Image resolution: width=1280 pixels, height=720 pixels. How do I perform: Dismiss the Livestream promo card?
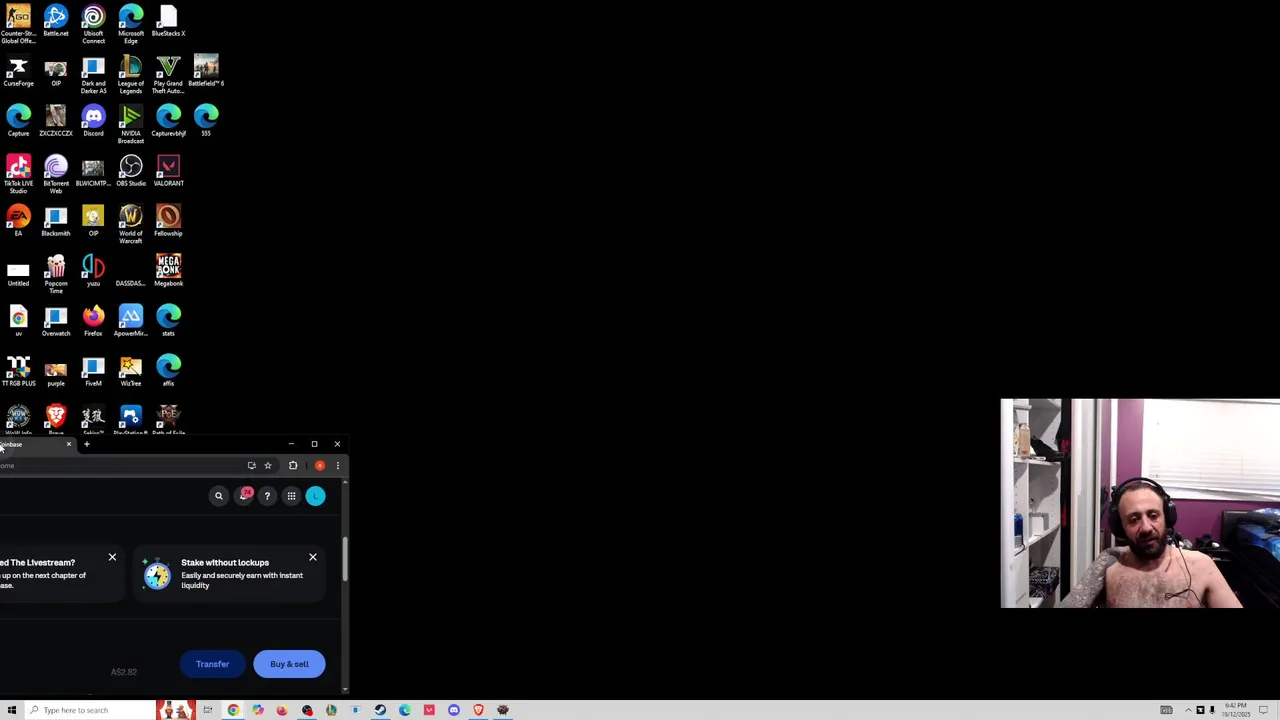pyautogui.click(x=112, y=557)
